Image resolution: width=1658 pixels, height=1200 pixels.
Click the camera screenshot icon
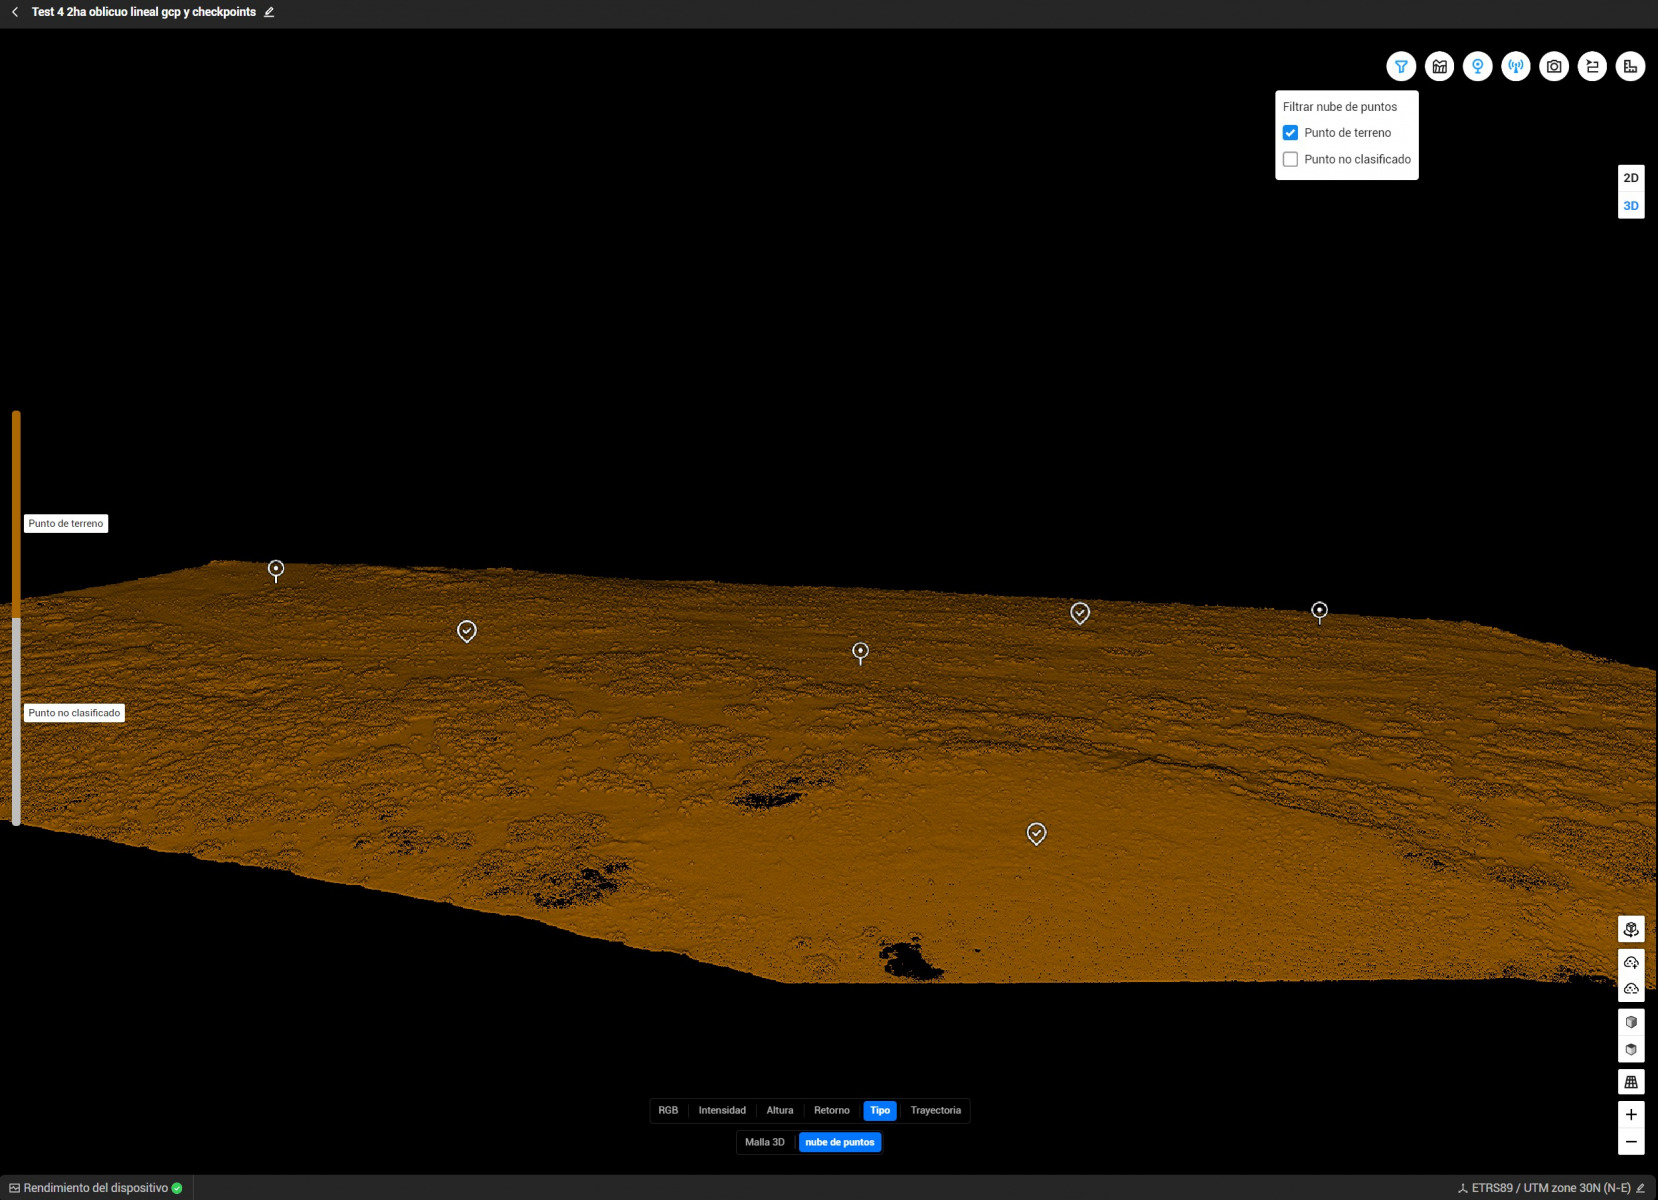pyautogui.click(x=1554, y=67)
